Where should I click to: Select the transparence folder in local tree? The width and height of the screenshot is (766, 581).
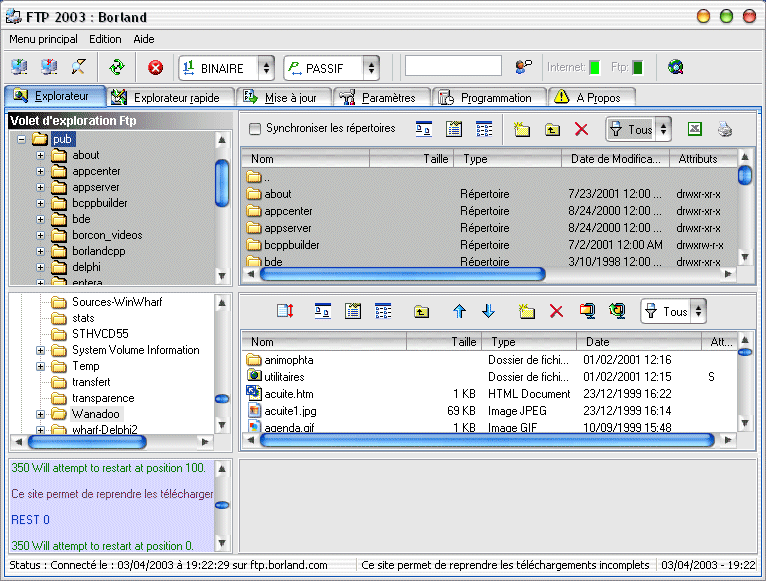click(x=103, y=398)
